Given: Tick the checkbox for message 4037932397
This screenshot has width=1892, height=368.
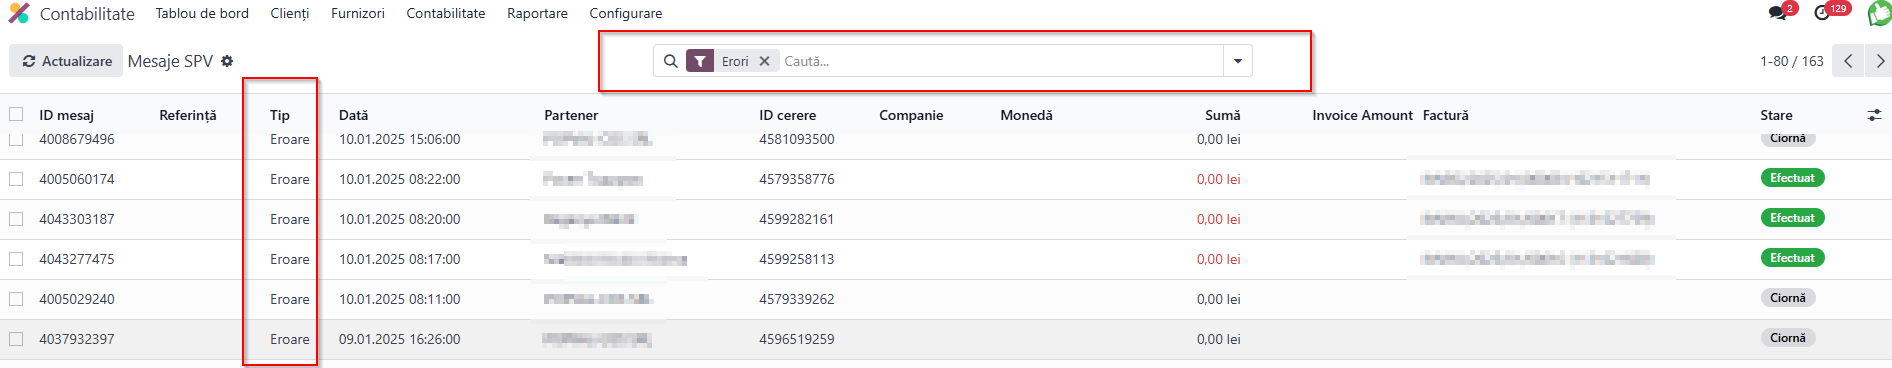Looking at the screenshot, I should click(x=16, y=339).
